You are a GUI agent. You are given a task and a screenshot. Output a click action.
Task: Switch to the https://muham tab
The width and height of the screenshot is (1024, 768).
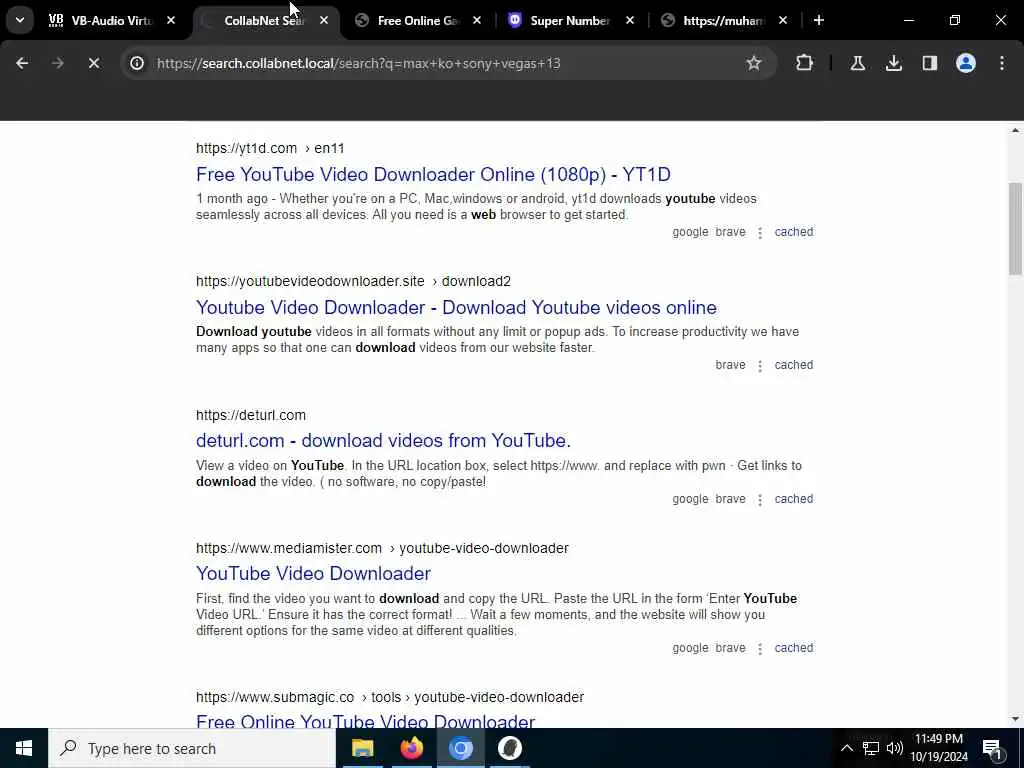[x=724, y=20]
